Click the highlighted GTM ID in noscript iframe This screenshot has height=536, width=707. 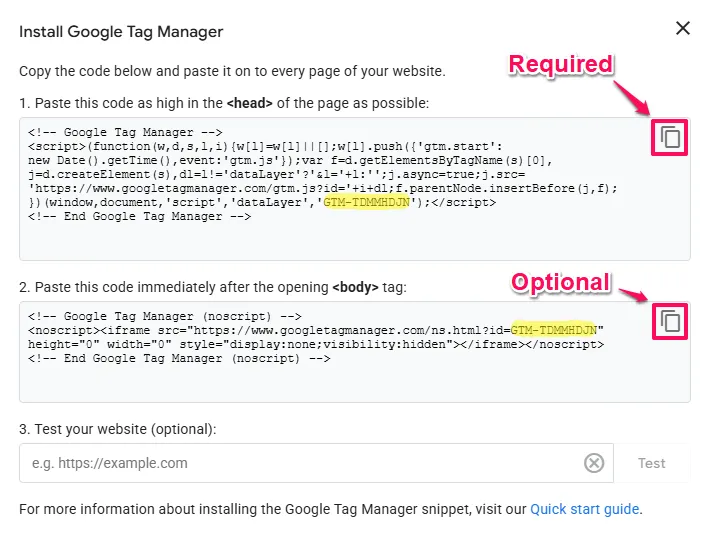pos(553,330)
